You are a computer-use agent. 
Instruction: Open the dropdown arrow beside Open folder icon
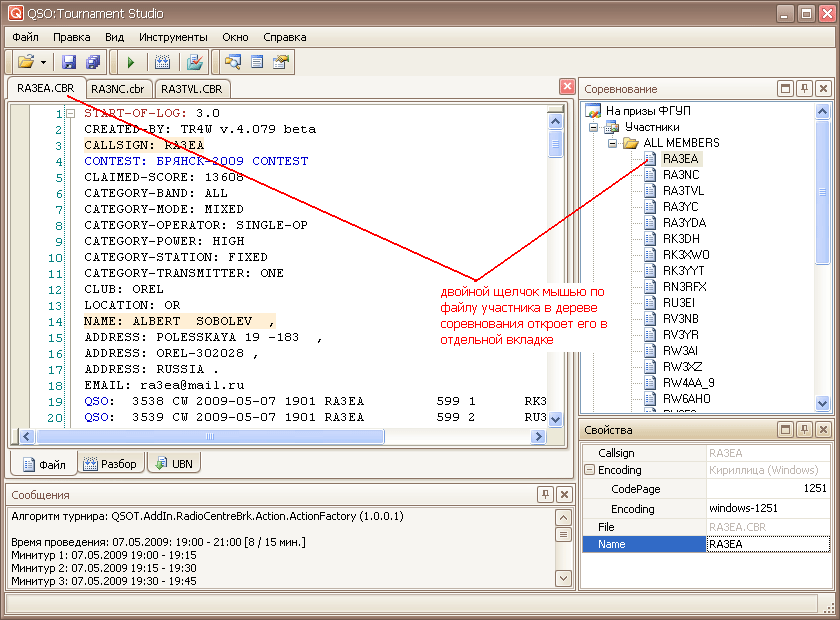coord(44,62)
